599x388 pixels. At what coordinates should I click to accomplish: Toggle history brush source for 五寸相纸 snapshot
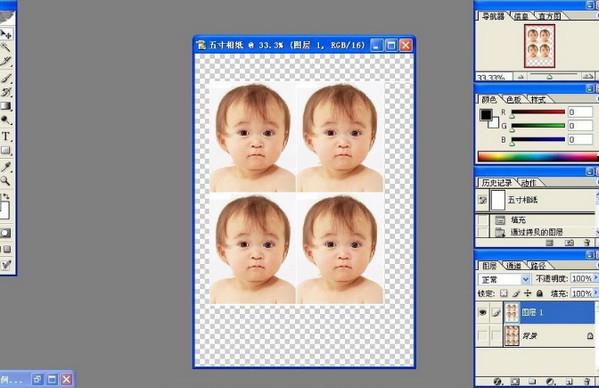(x=482, y=200)
